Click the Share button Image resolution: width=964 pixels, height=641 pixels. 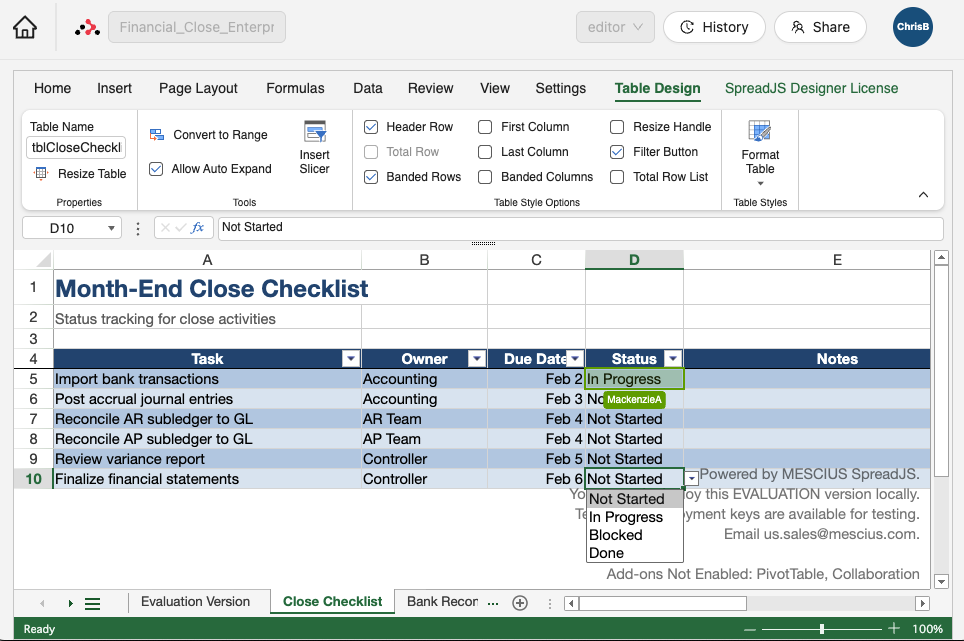pyautogui.click(x=820, y=27)
